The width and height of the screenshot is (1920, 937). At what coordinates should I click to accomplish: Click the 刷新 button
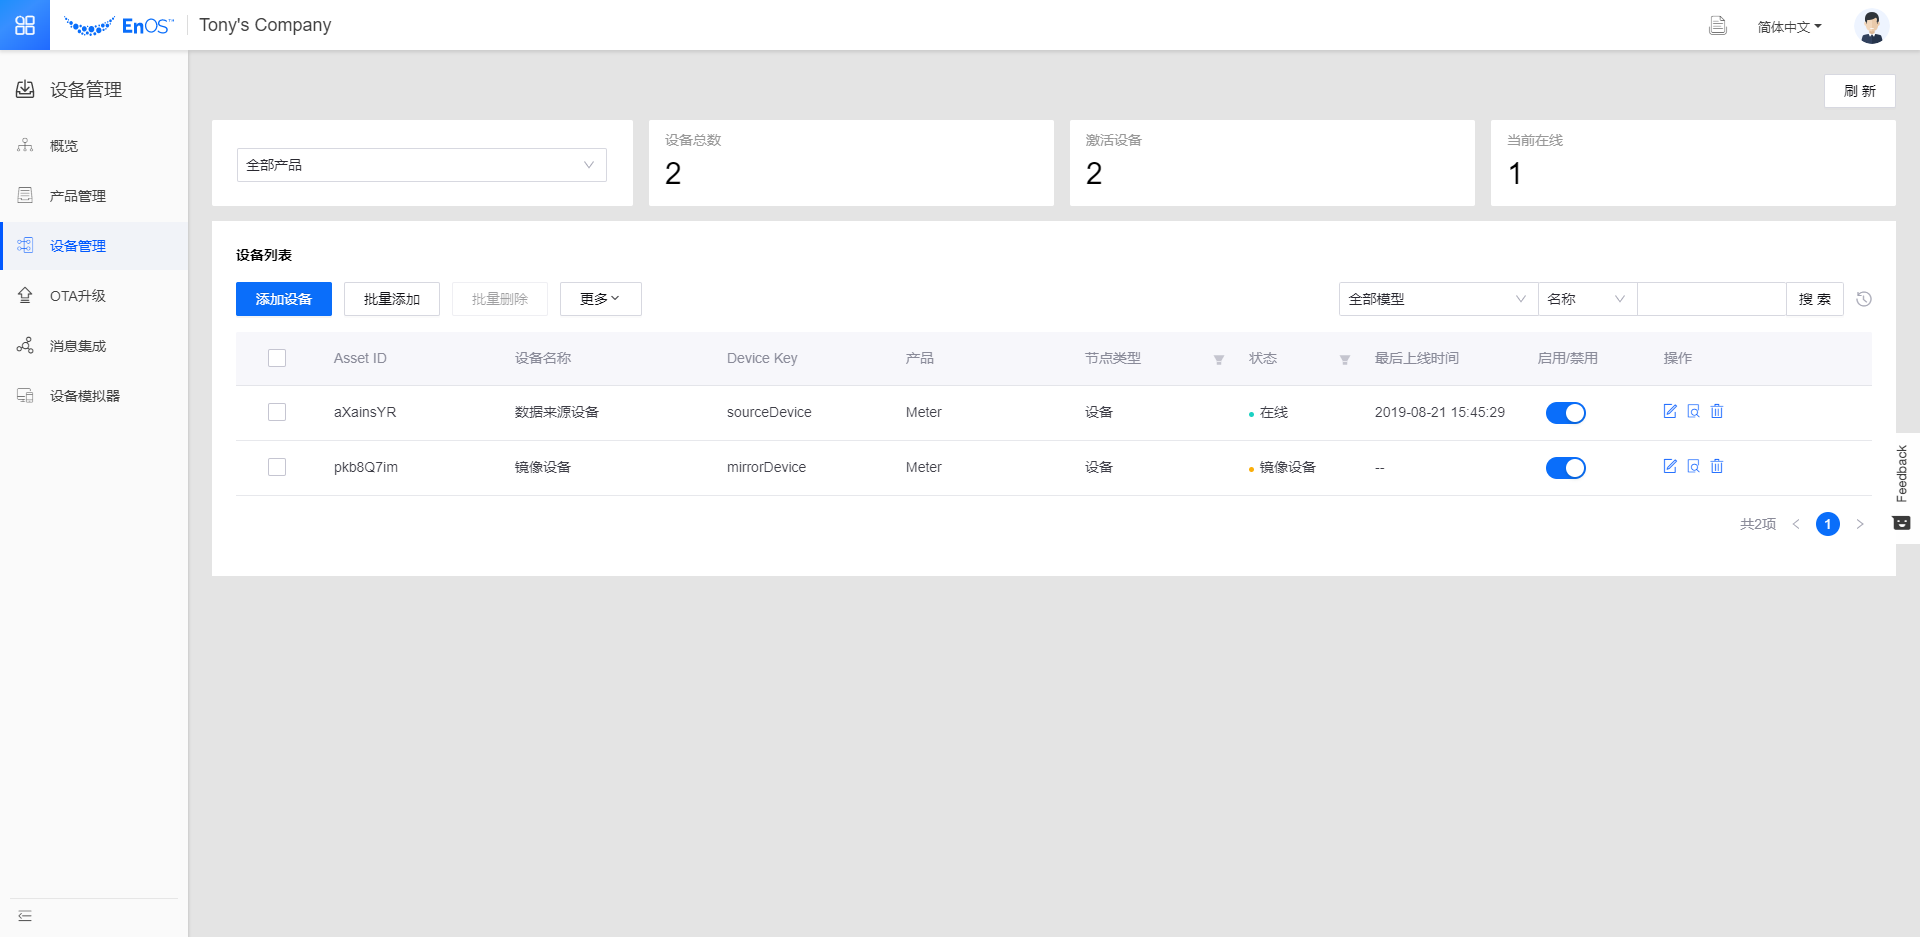pos(1860,91)
